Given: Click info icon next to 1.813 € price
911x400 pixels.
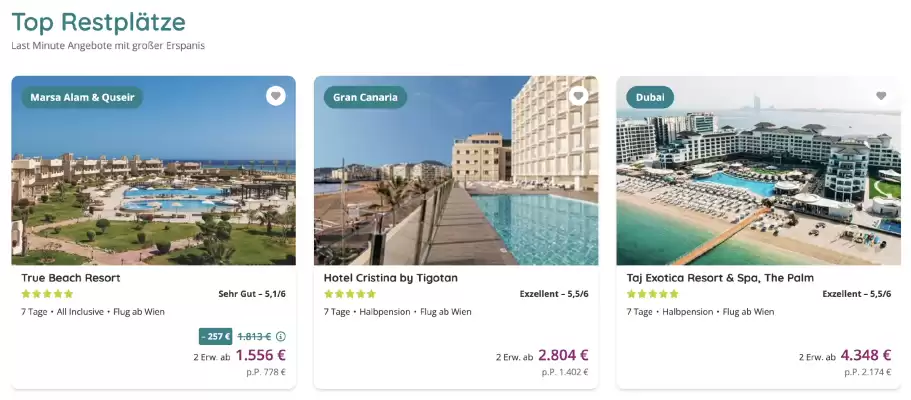Looking at the screenshot, I should [281, 336].
